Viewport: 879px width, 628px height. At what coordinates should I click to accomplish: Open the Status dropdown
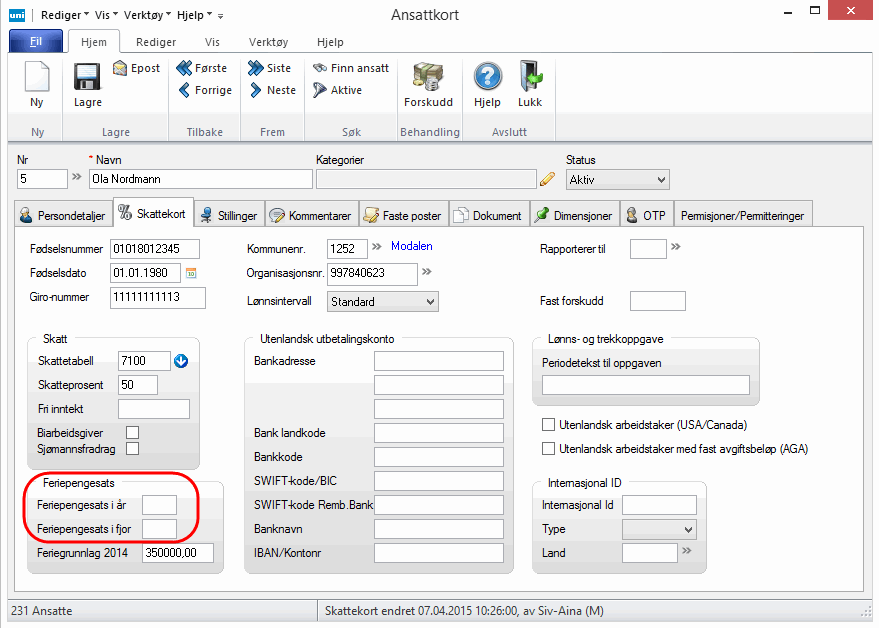tap(617, 179)
